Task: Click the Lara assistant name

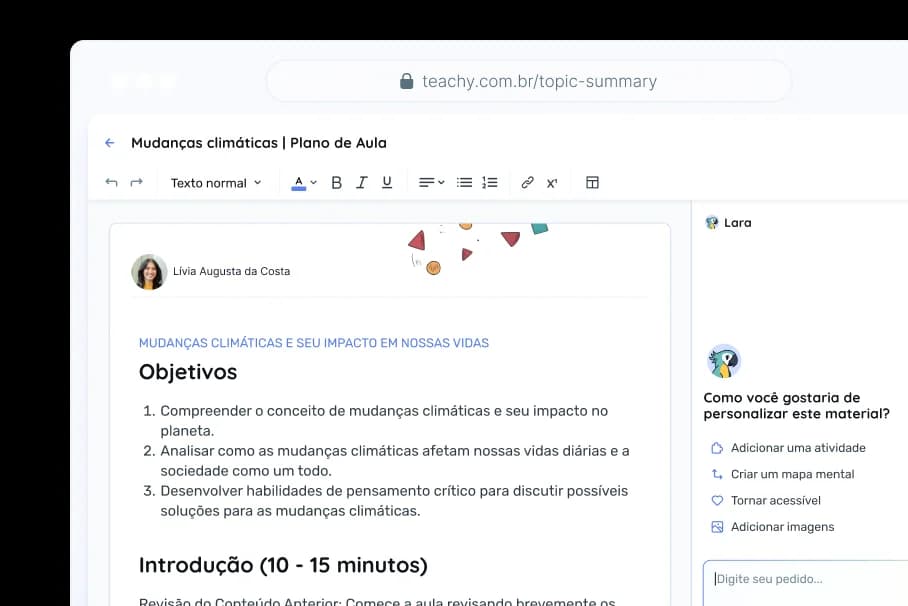Action: tap(738, 223)
